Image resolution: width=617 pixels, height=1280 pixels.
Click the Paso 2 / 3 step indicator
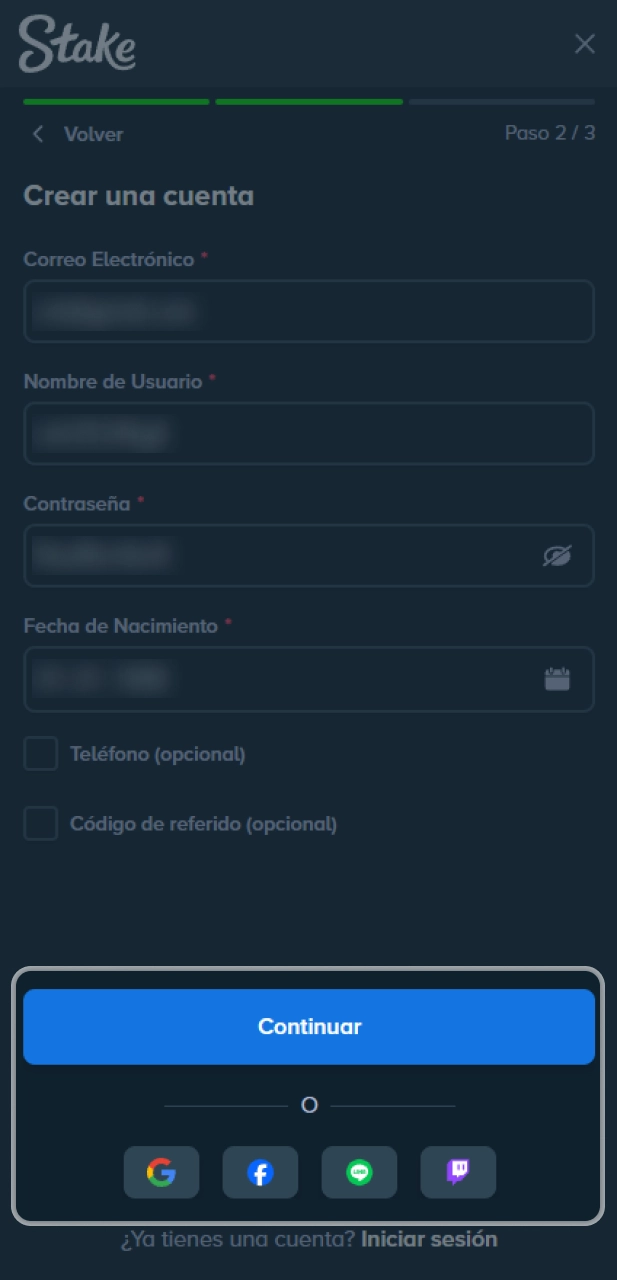(x=551, y=132)
